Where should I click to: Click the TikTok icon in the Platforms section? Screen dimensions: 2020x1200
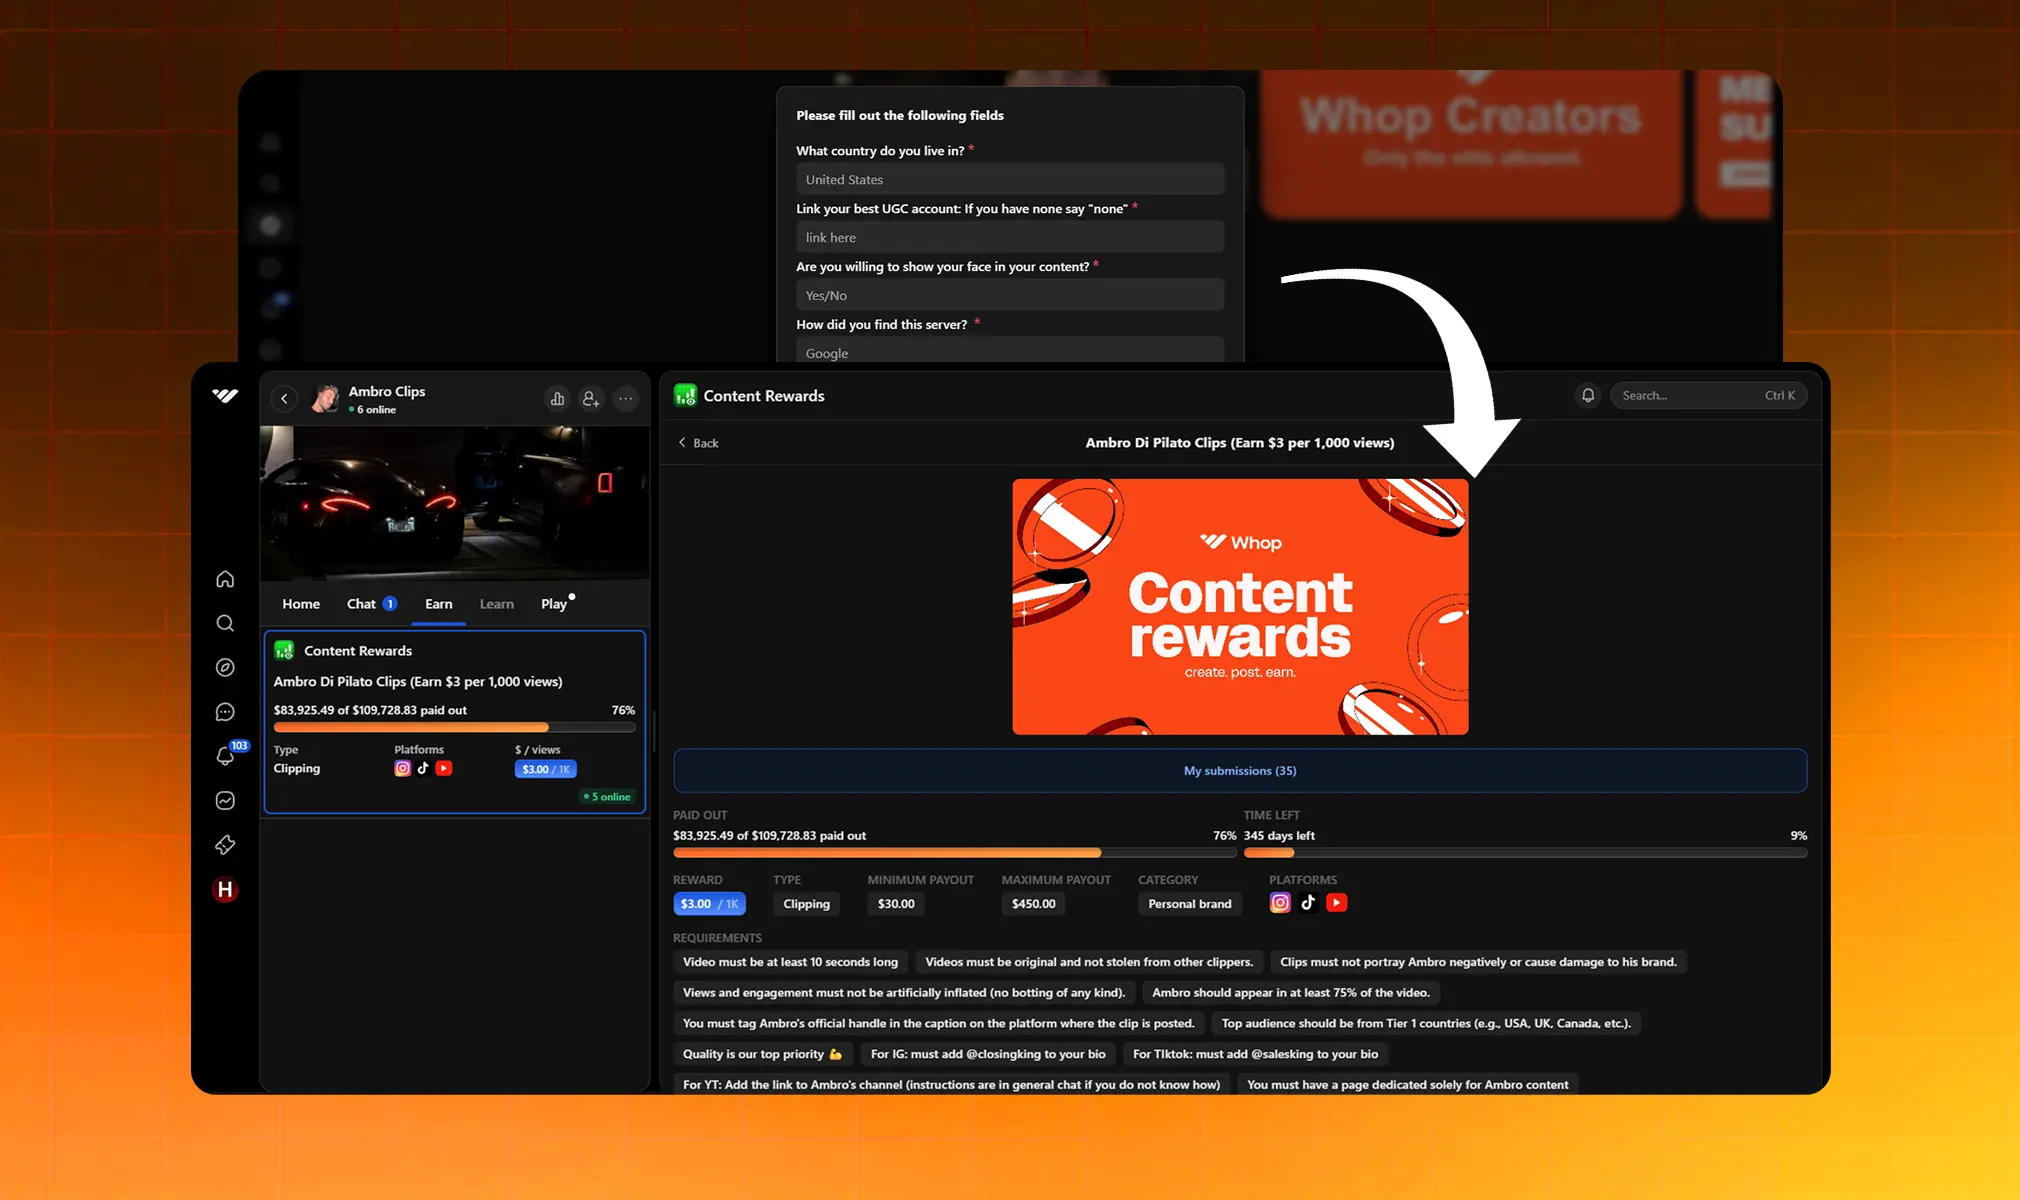click(1308, 903)
